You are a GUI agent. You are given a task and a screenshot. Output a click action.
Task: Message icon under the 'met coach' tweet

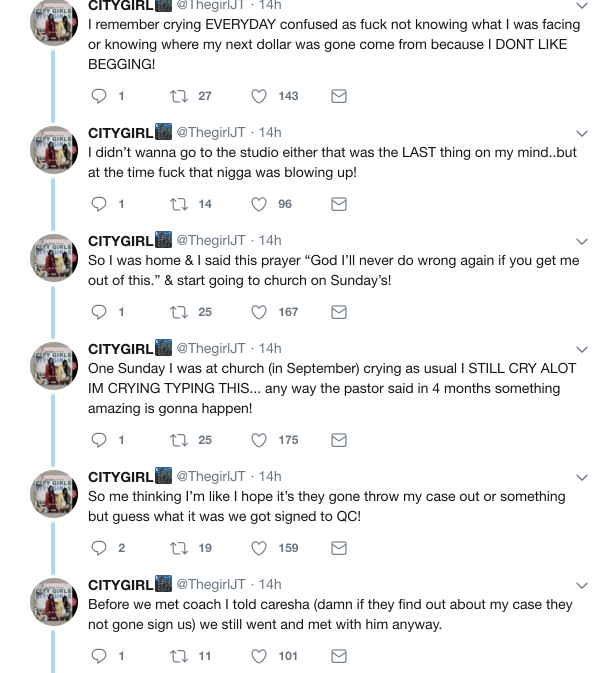(x=339, y=656)
